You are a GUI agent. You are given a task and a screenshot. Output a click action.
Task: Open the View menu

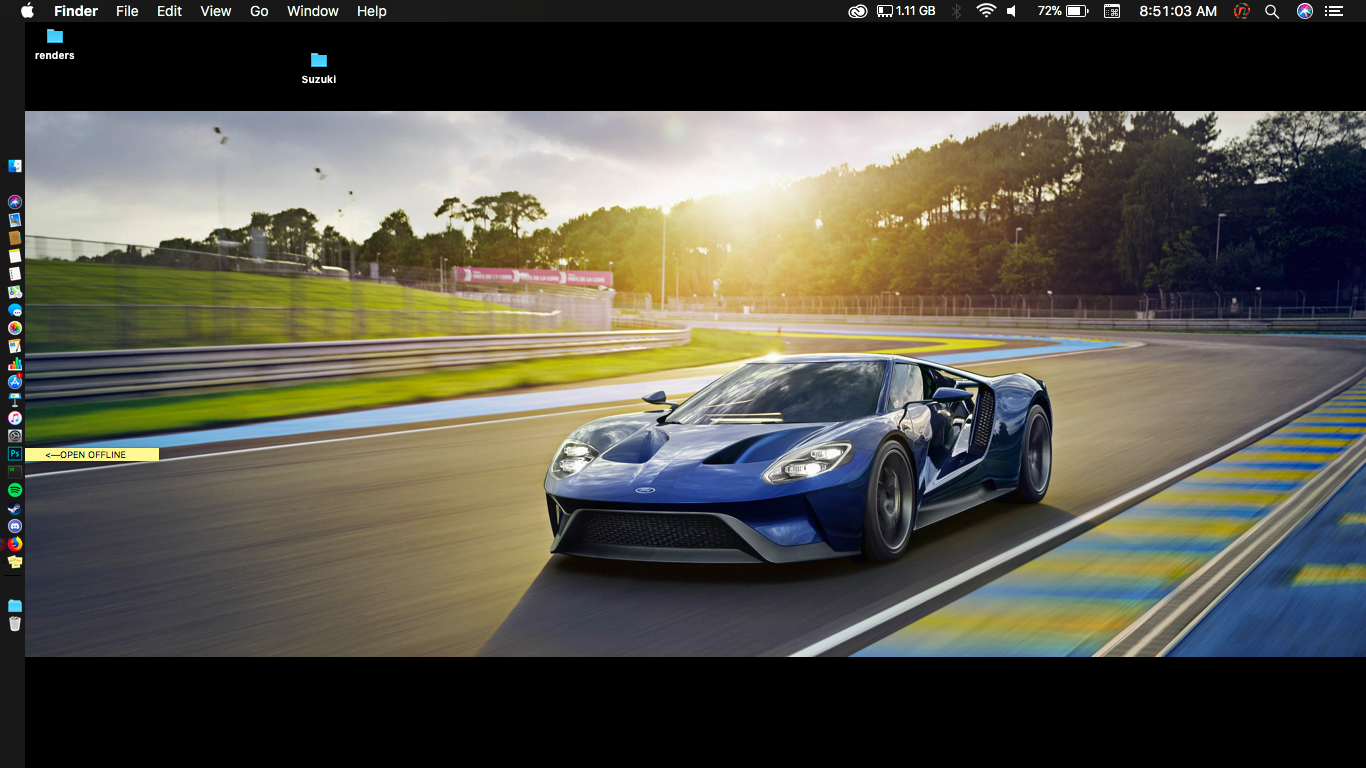point(216,11)
